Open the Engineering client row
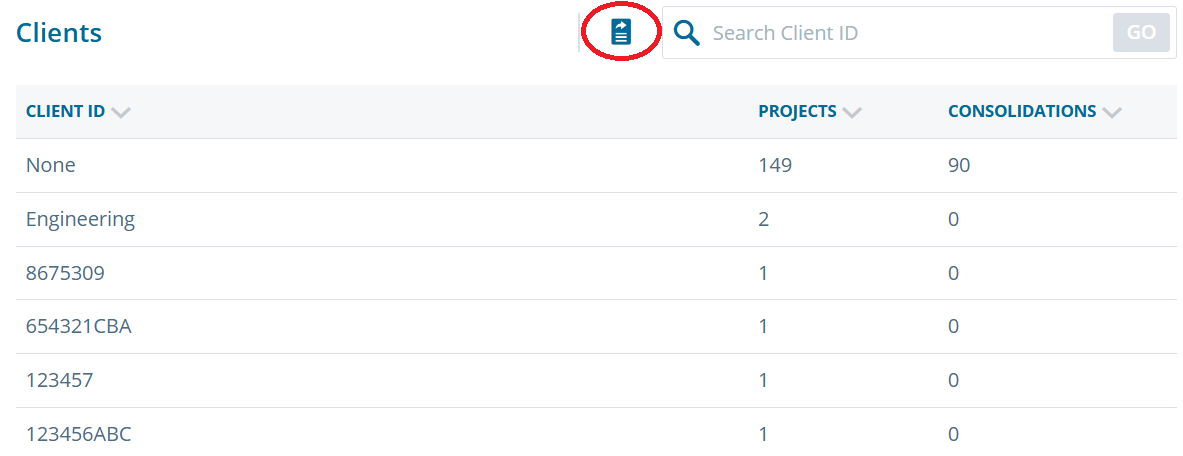 coord(596,220)
